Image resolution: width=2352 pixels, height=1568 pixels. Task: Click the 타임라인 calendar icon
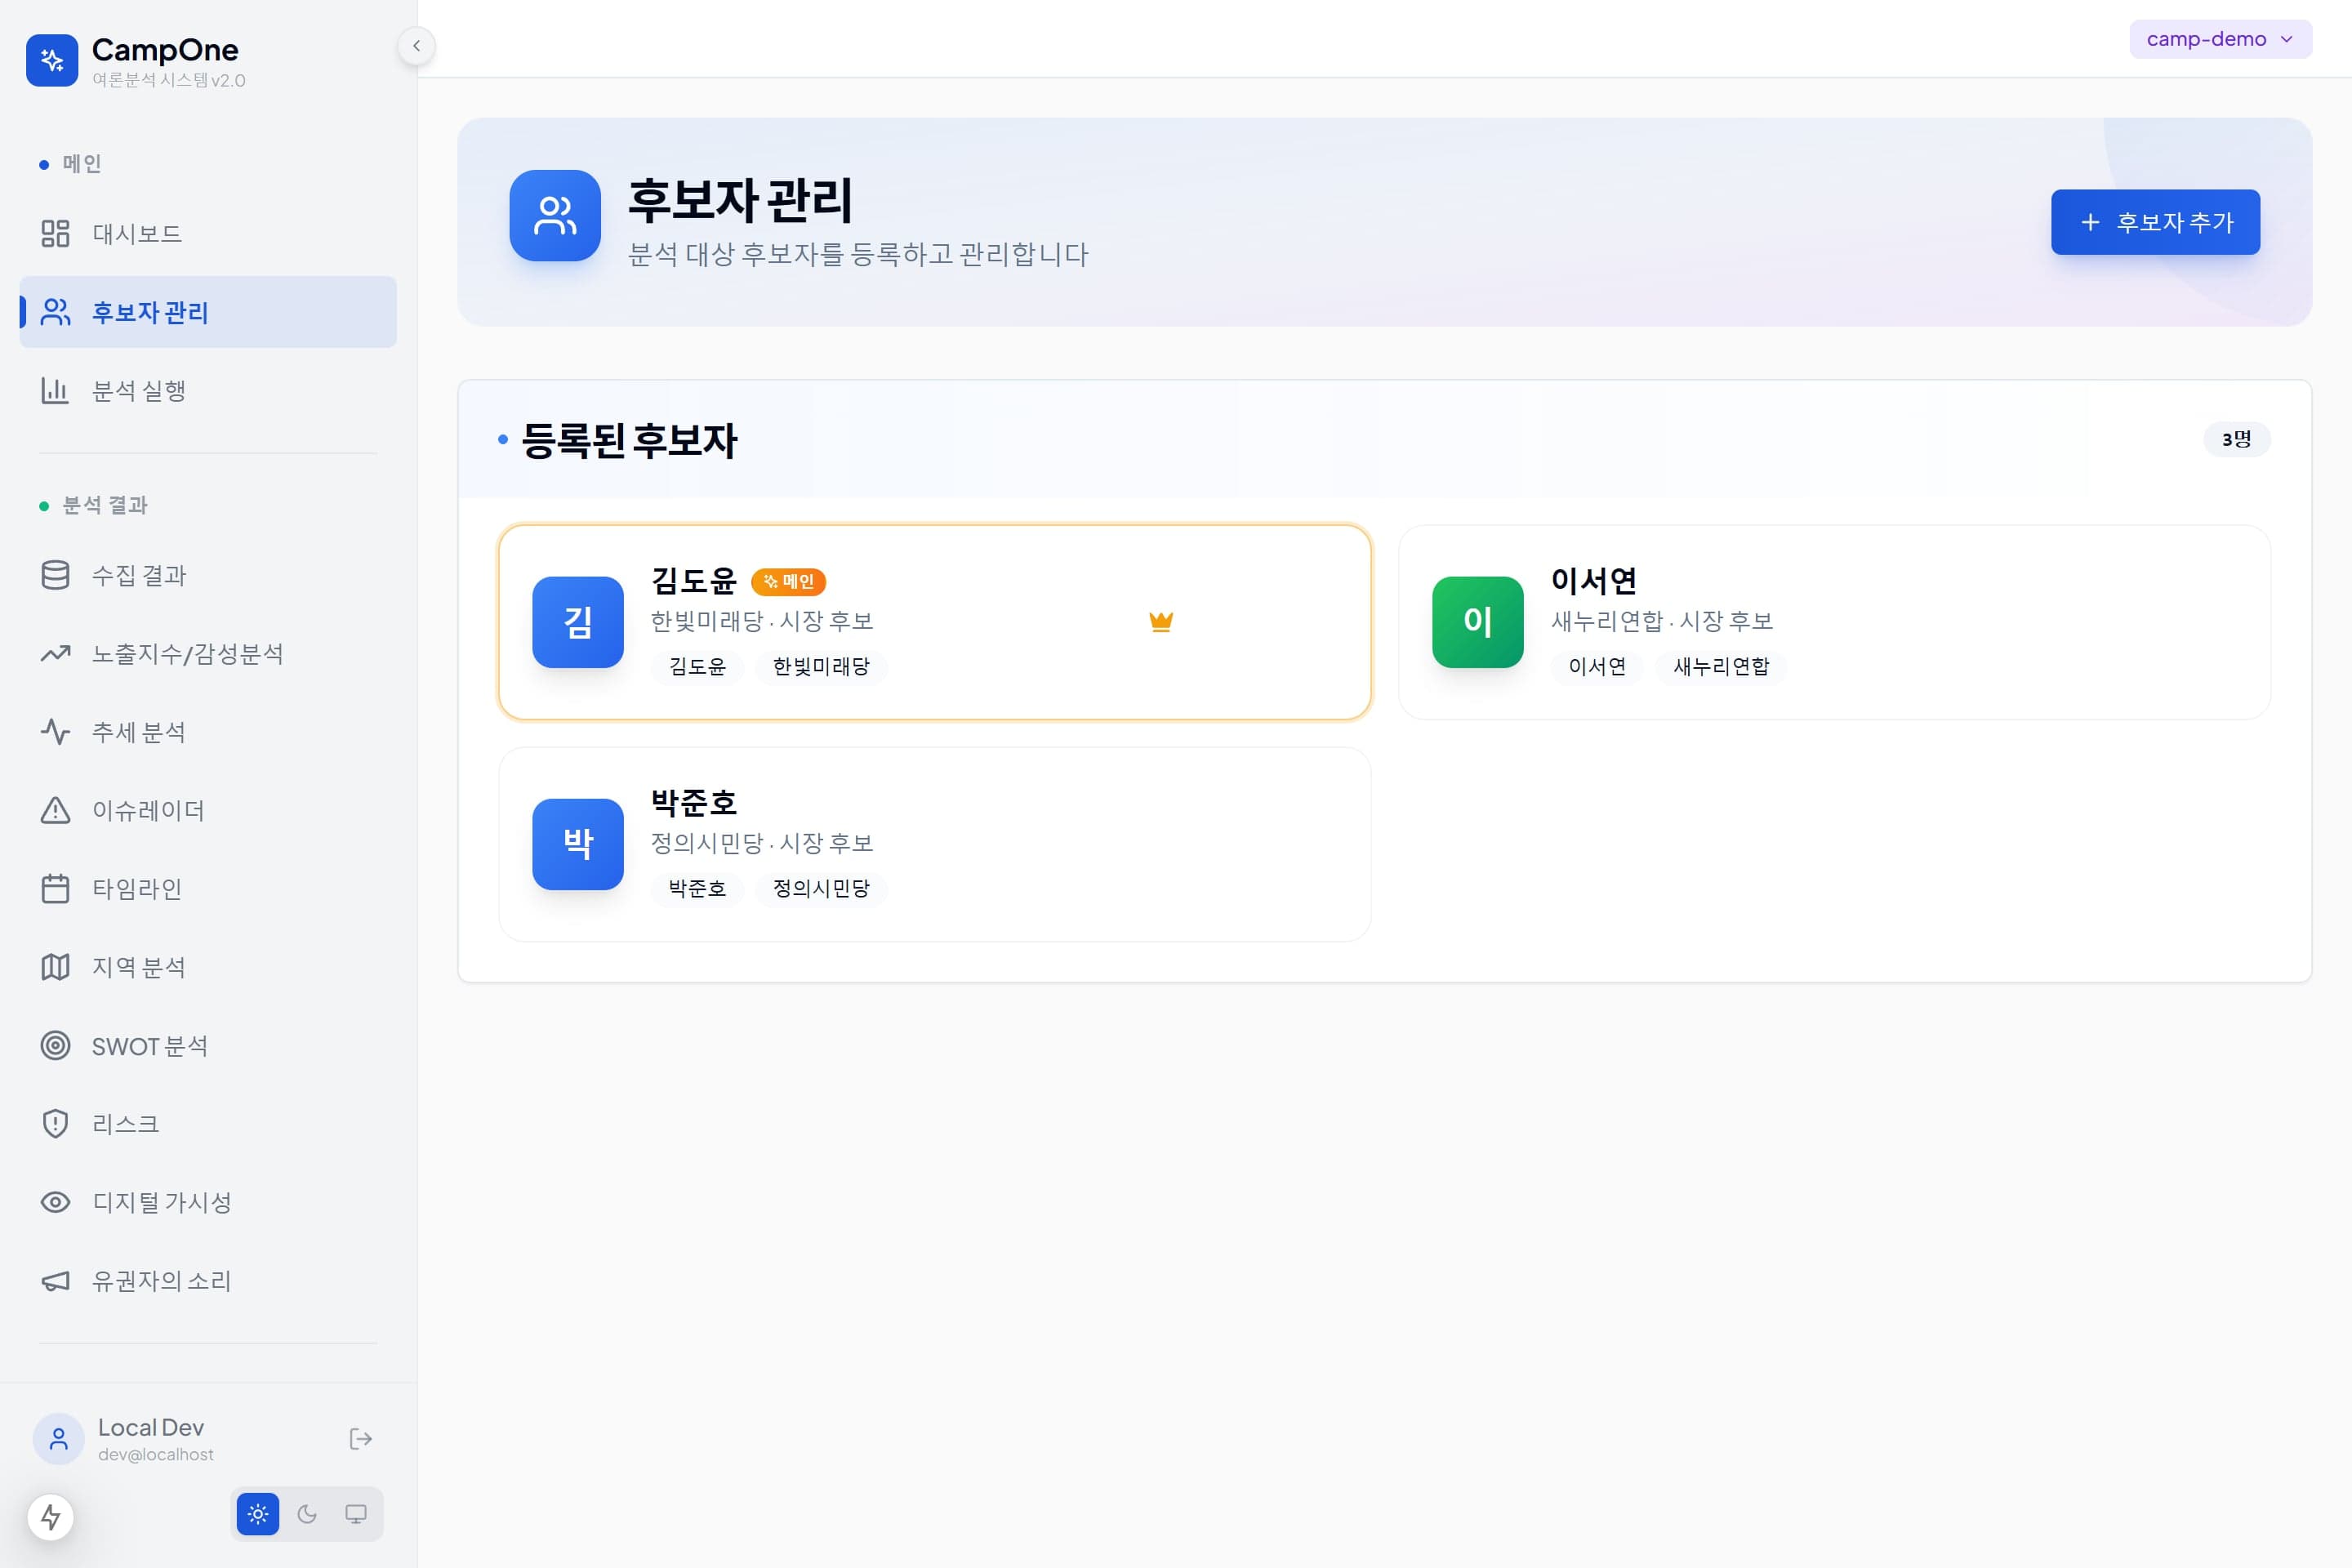(x=55, y=889)
